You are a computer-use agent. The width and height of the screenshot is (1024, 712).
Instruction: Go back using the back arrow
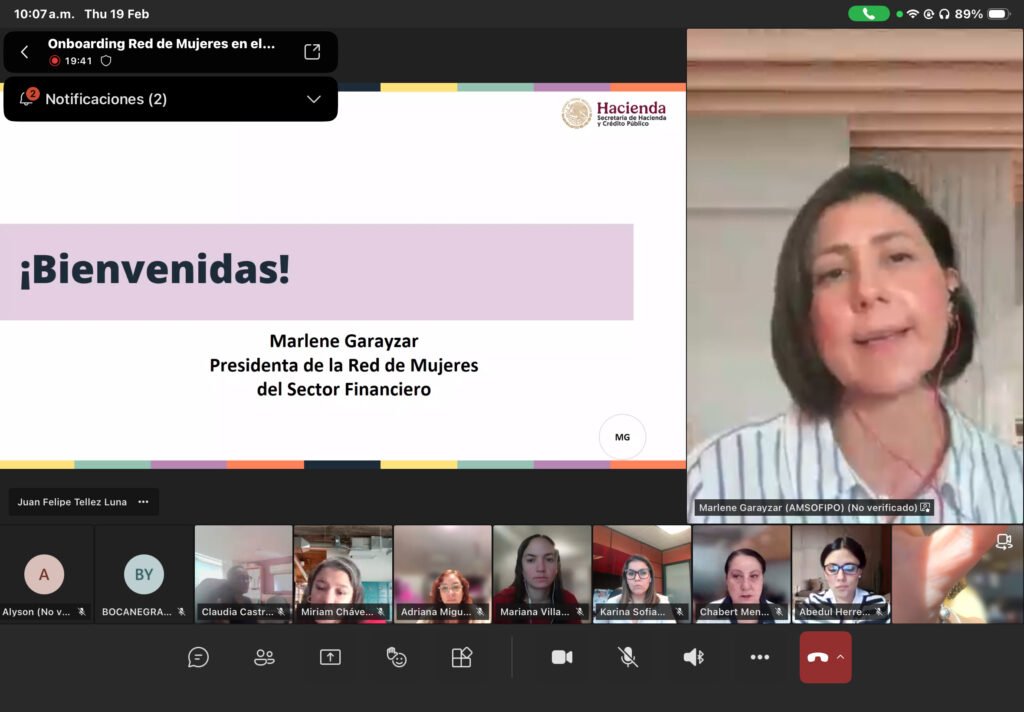click(x=25, y=52)
